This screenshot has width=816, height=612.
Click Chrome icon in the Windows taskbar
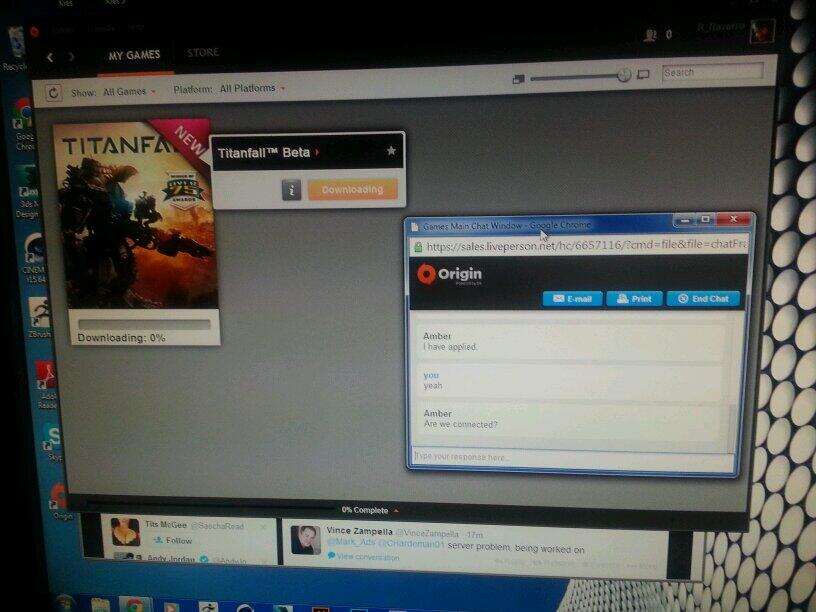[x=135, y=605]
